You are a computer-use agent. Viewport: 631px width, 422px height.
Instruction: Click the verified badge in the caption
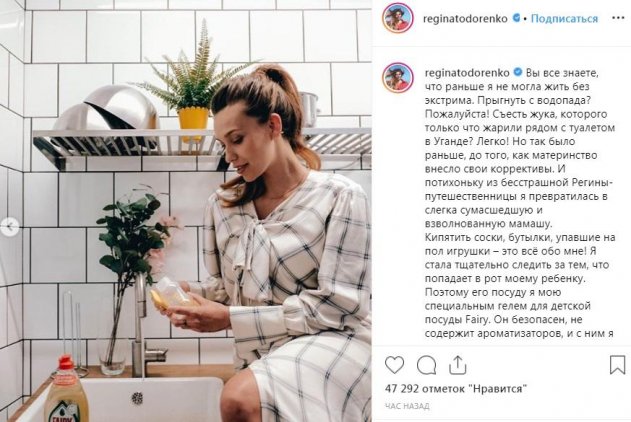click(x=518, y=72)
